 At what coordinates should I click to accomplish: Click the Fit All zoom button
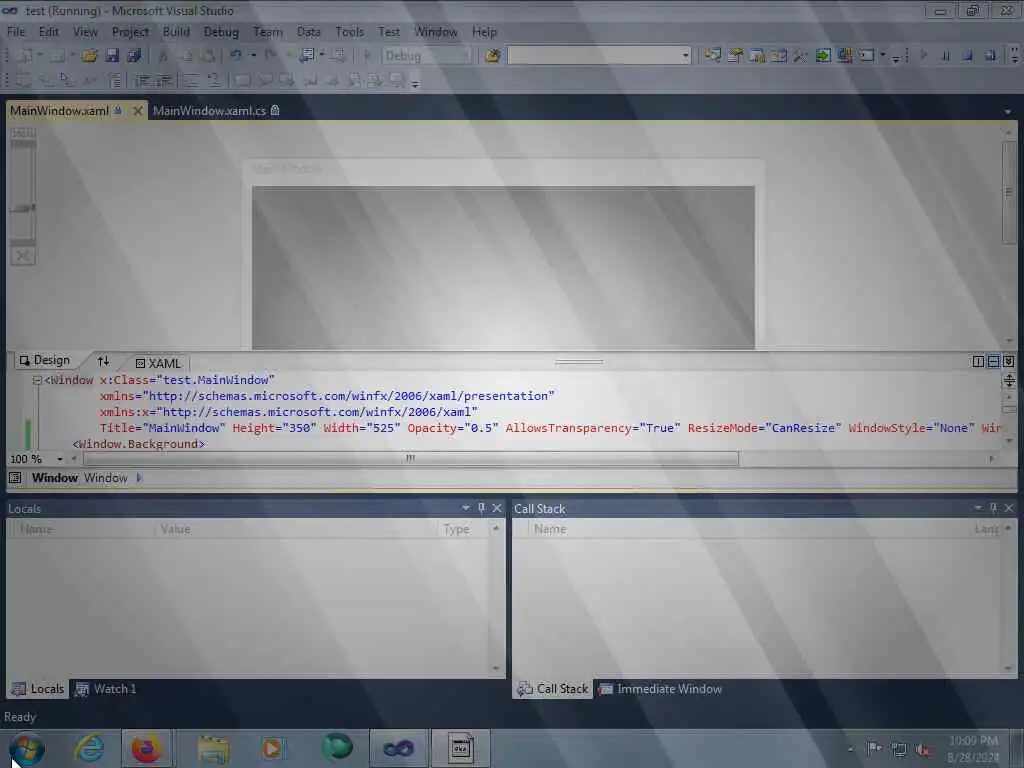[x=23, y=256]
